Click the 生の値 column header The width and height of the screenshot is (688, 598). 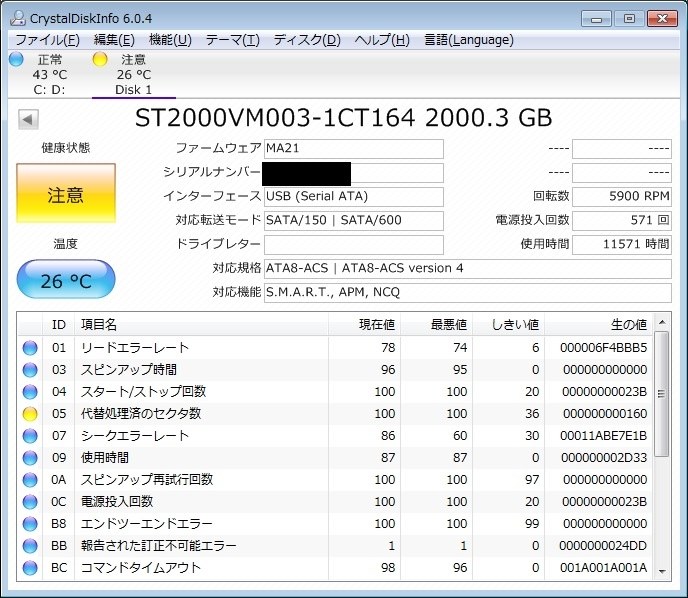[598, 325]
